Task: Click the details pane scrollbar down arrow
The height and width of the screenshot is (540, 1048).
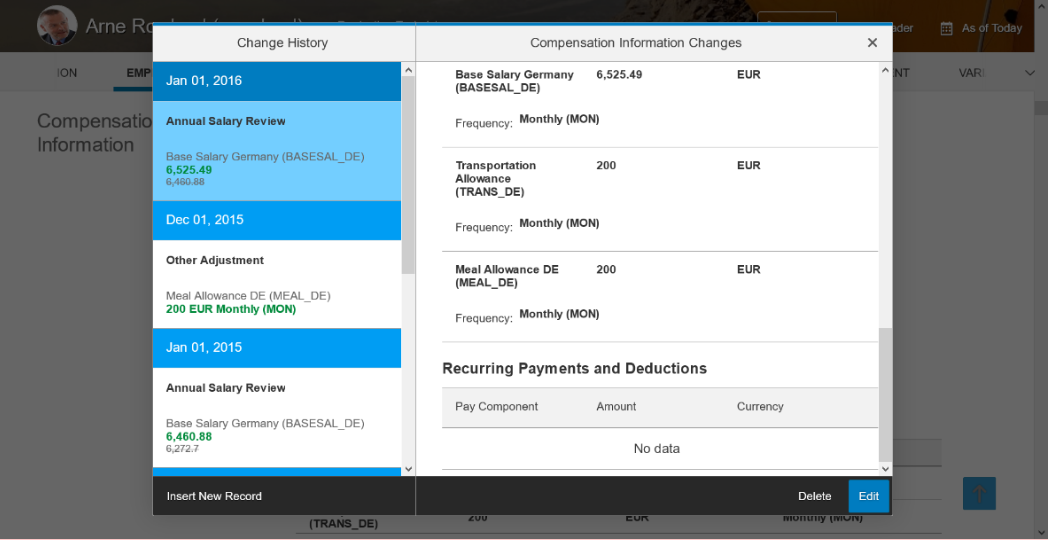Action: (x=885, y=468)
